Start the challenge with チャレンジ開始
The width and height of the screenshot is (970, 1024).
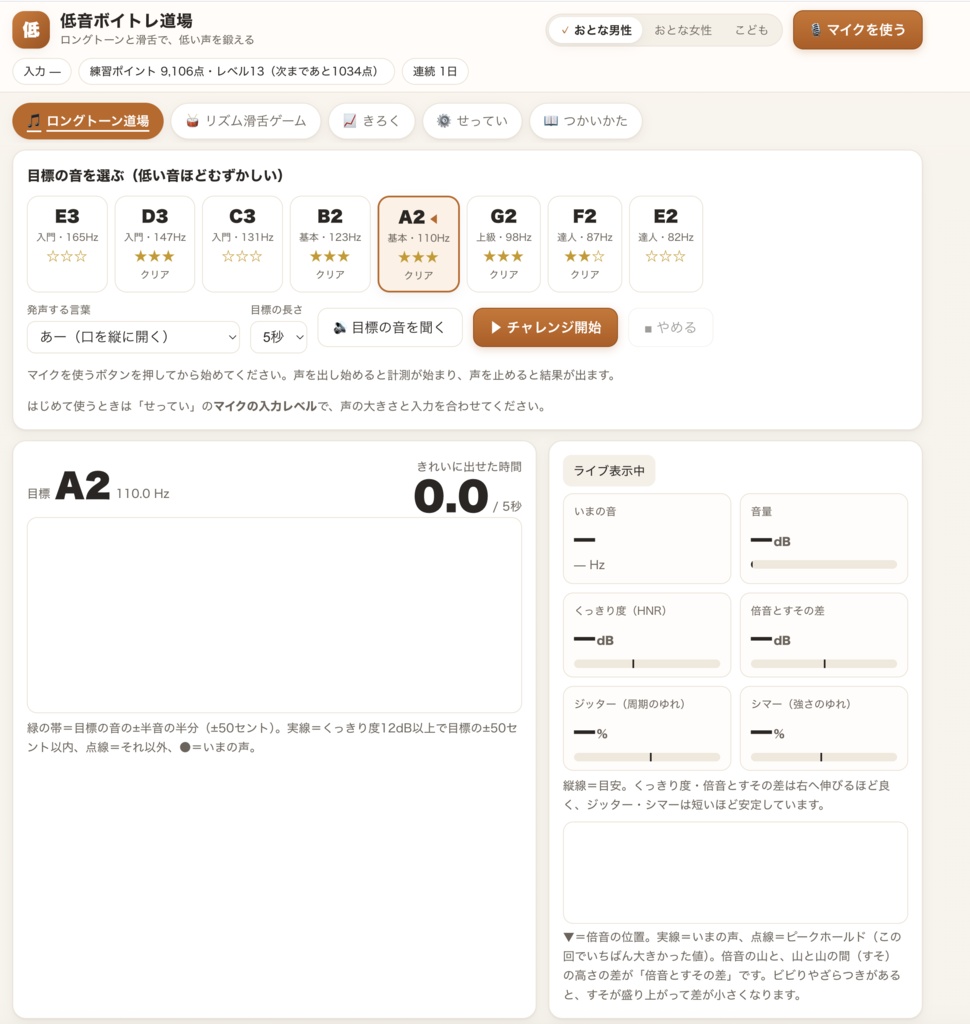pos(545,327)
